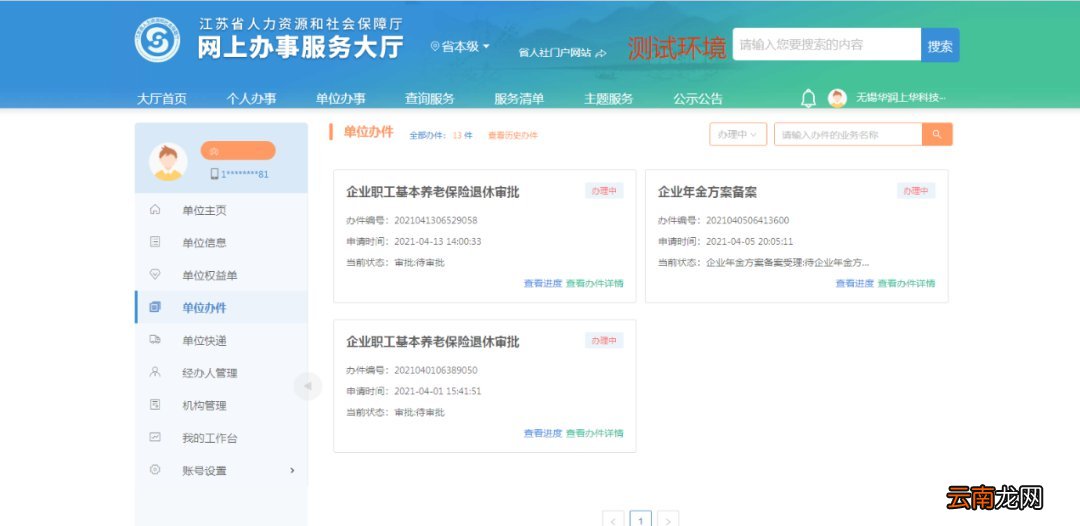Click the home icon beside 单位主页

coord(155,210)
